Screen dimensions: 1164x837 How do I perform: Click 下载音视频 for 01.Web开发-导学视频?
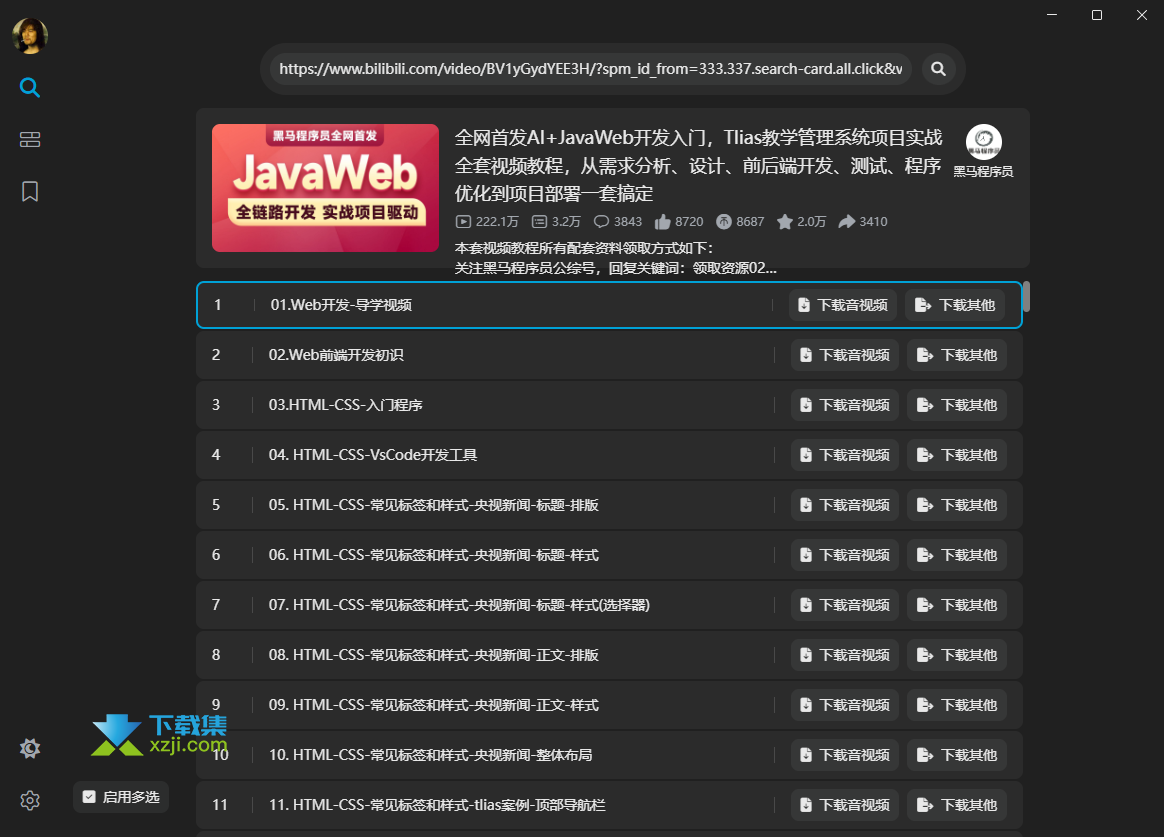coord(843,305)
